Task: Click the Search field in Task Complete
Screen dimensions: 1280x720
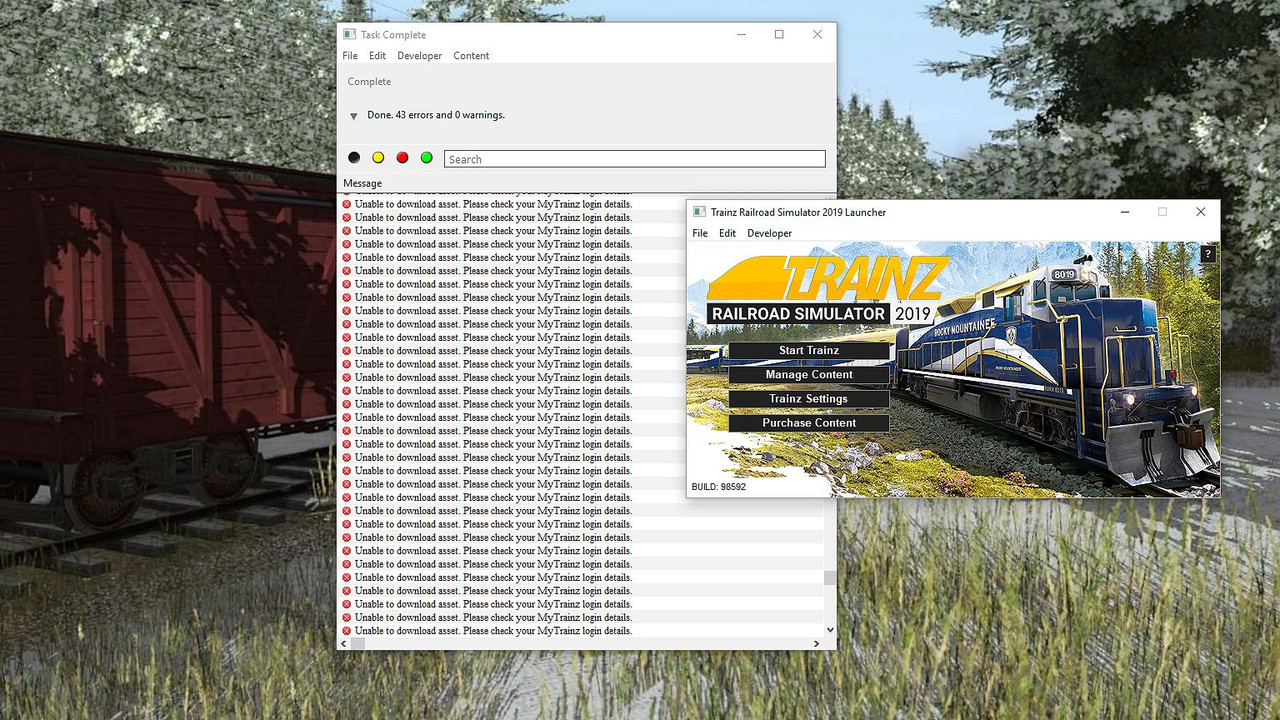Action: (x=635, y=159)
